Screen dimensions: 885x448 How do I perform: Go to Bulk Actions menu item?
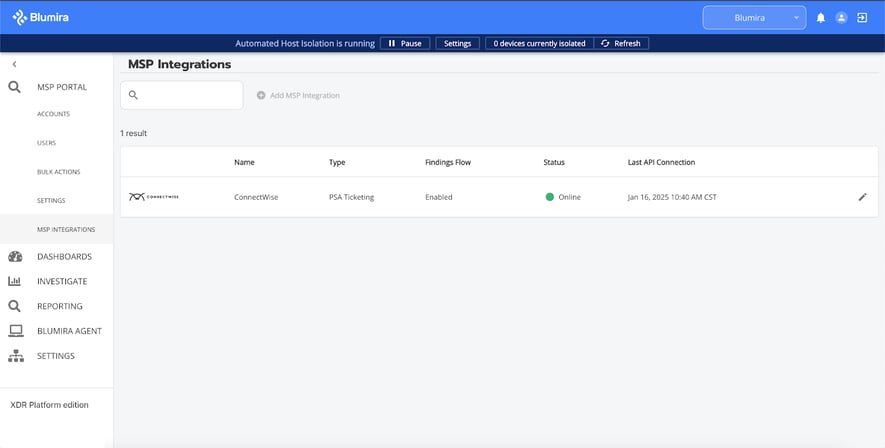point(58,172)
